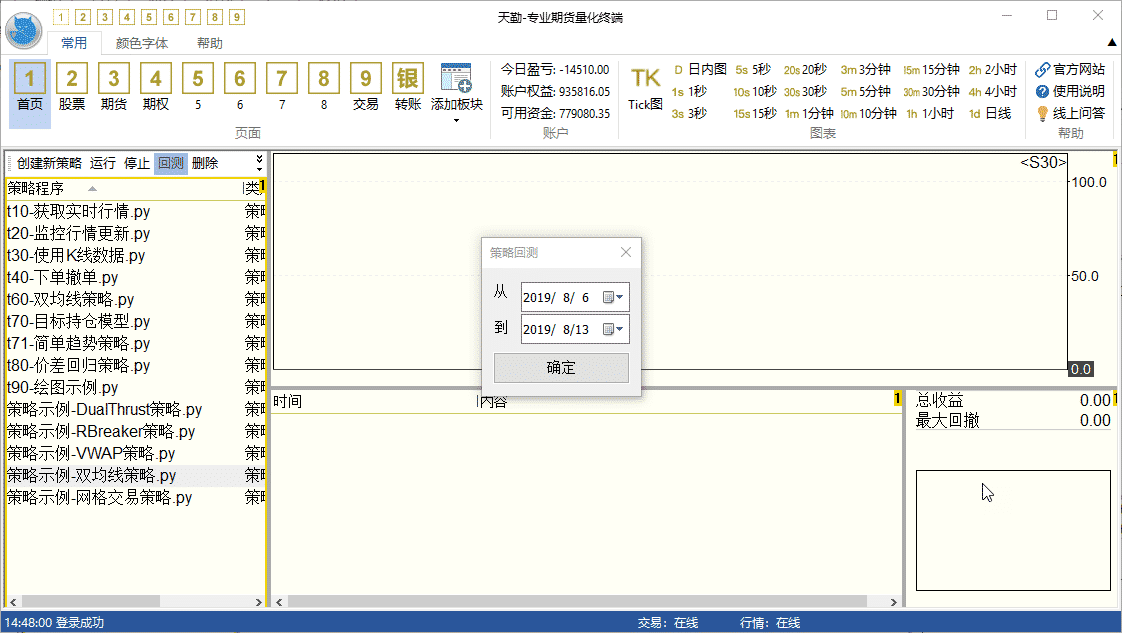
Task: Open the 官方网站 official website link
Action: click(x=1070, y=70)
